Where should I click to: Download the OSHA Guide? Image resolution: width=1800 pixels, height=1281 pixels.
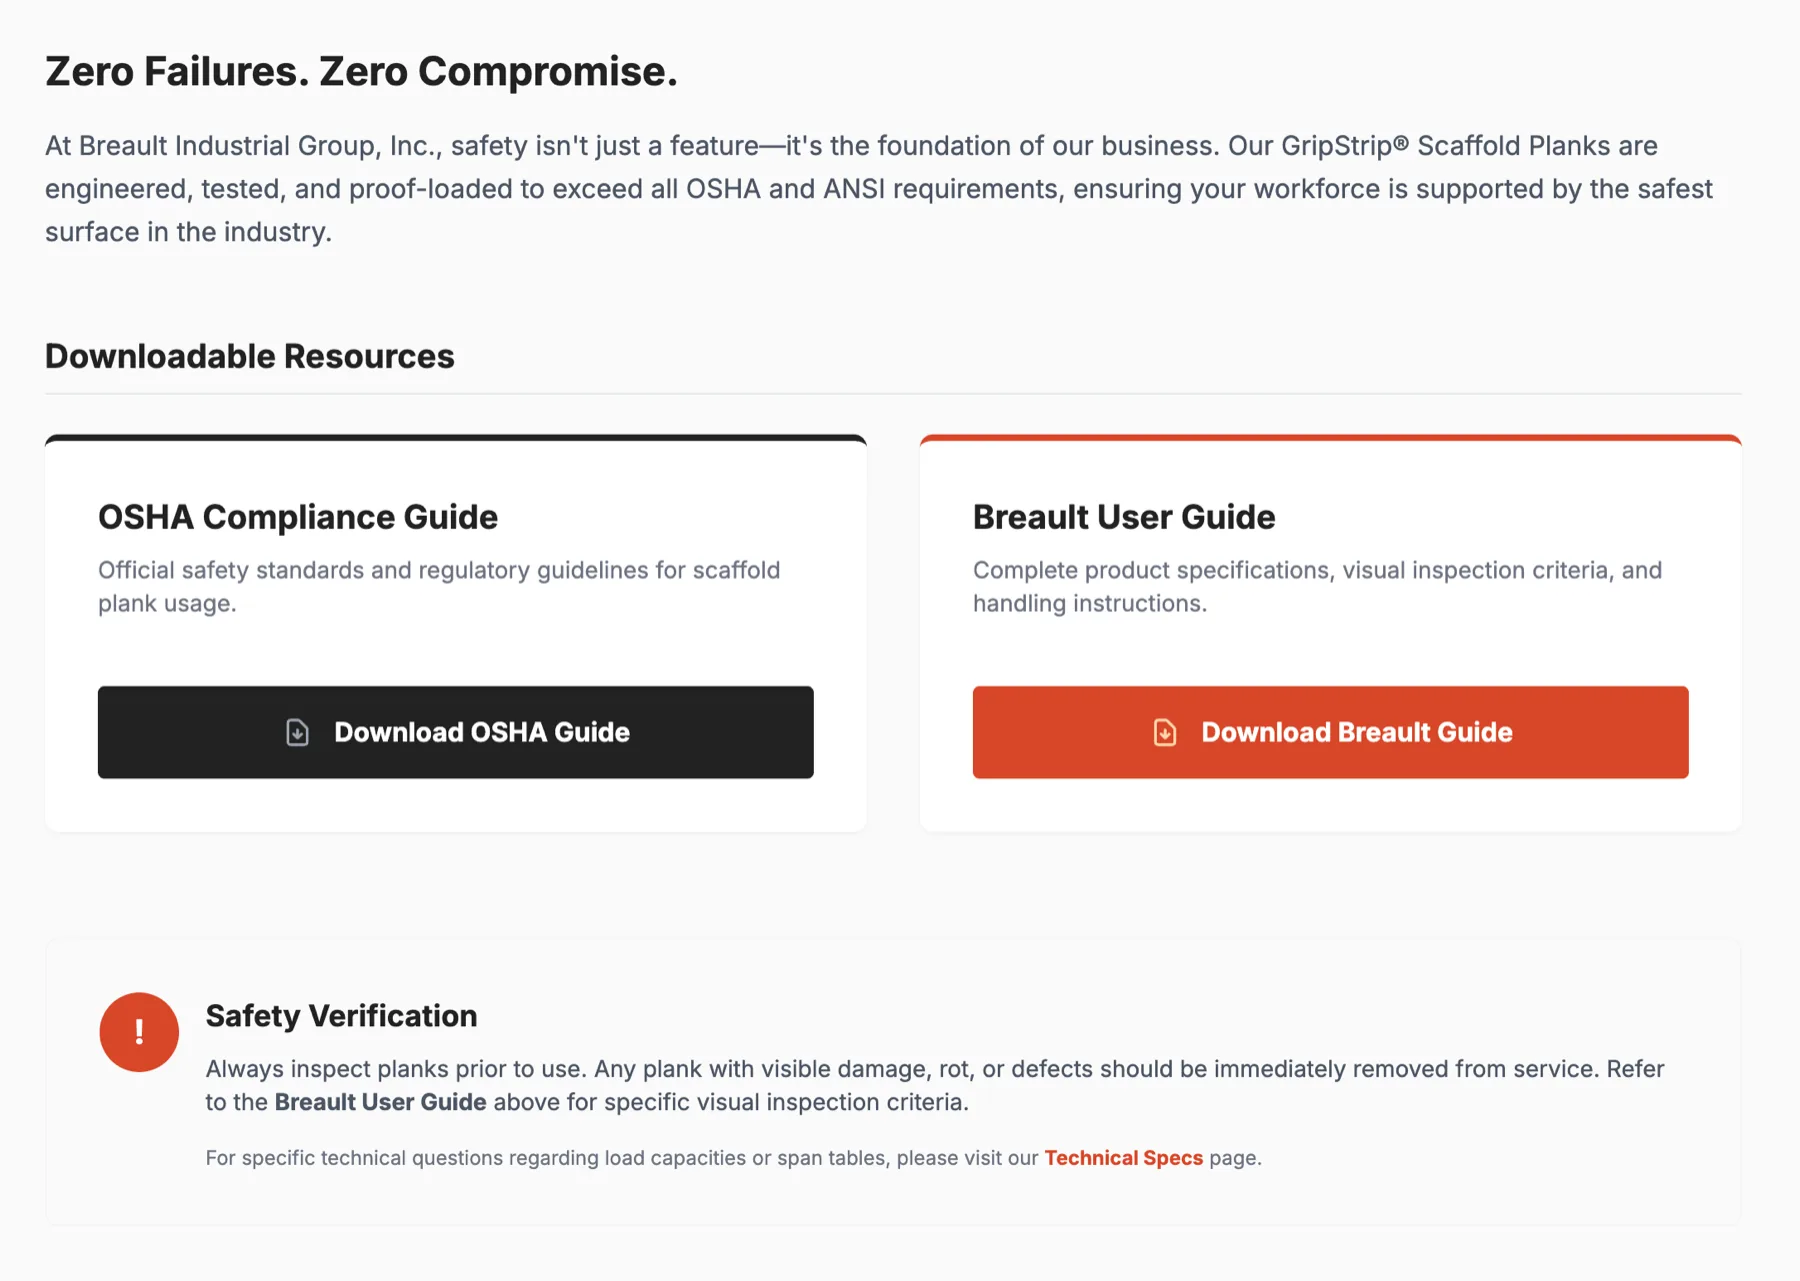click(x=456, y=732)
